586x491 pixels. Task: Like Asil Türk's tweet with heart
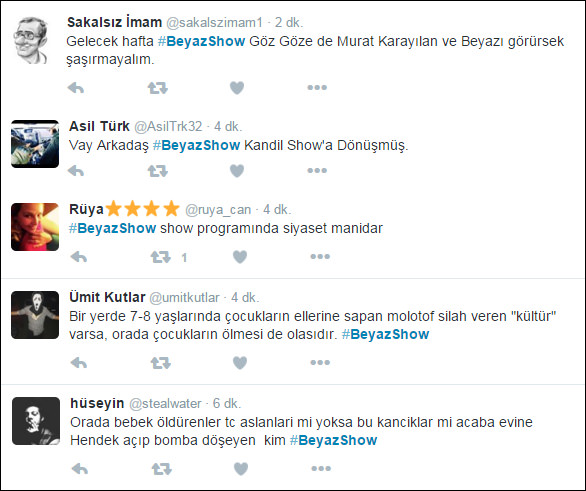click(237, 171)
